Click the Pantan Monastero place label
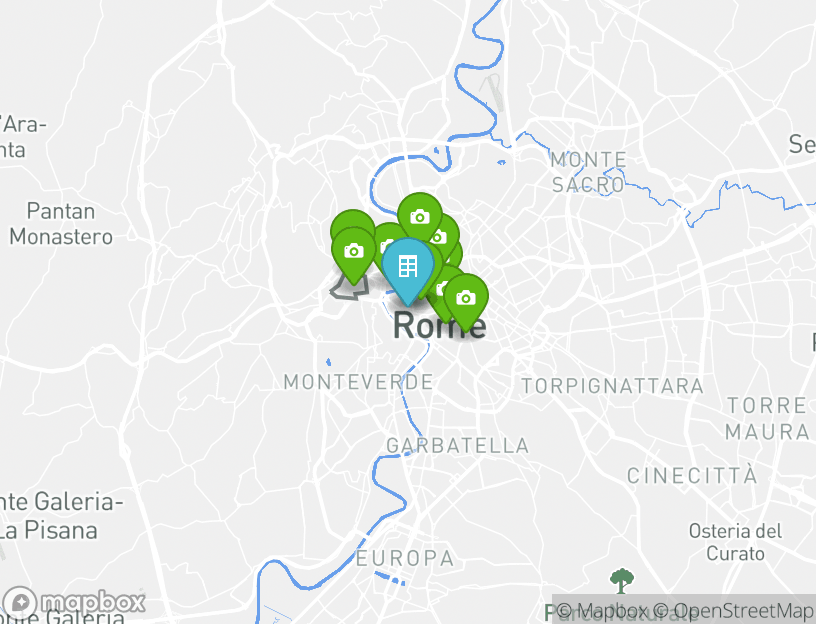 (x=61, y=224)
